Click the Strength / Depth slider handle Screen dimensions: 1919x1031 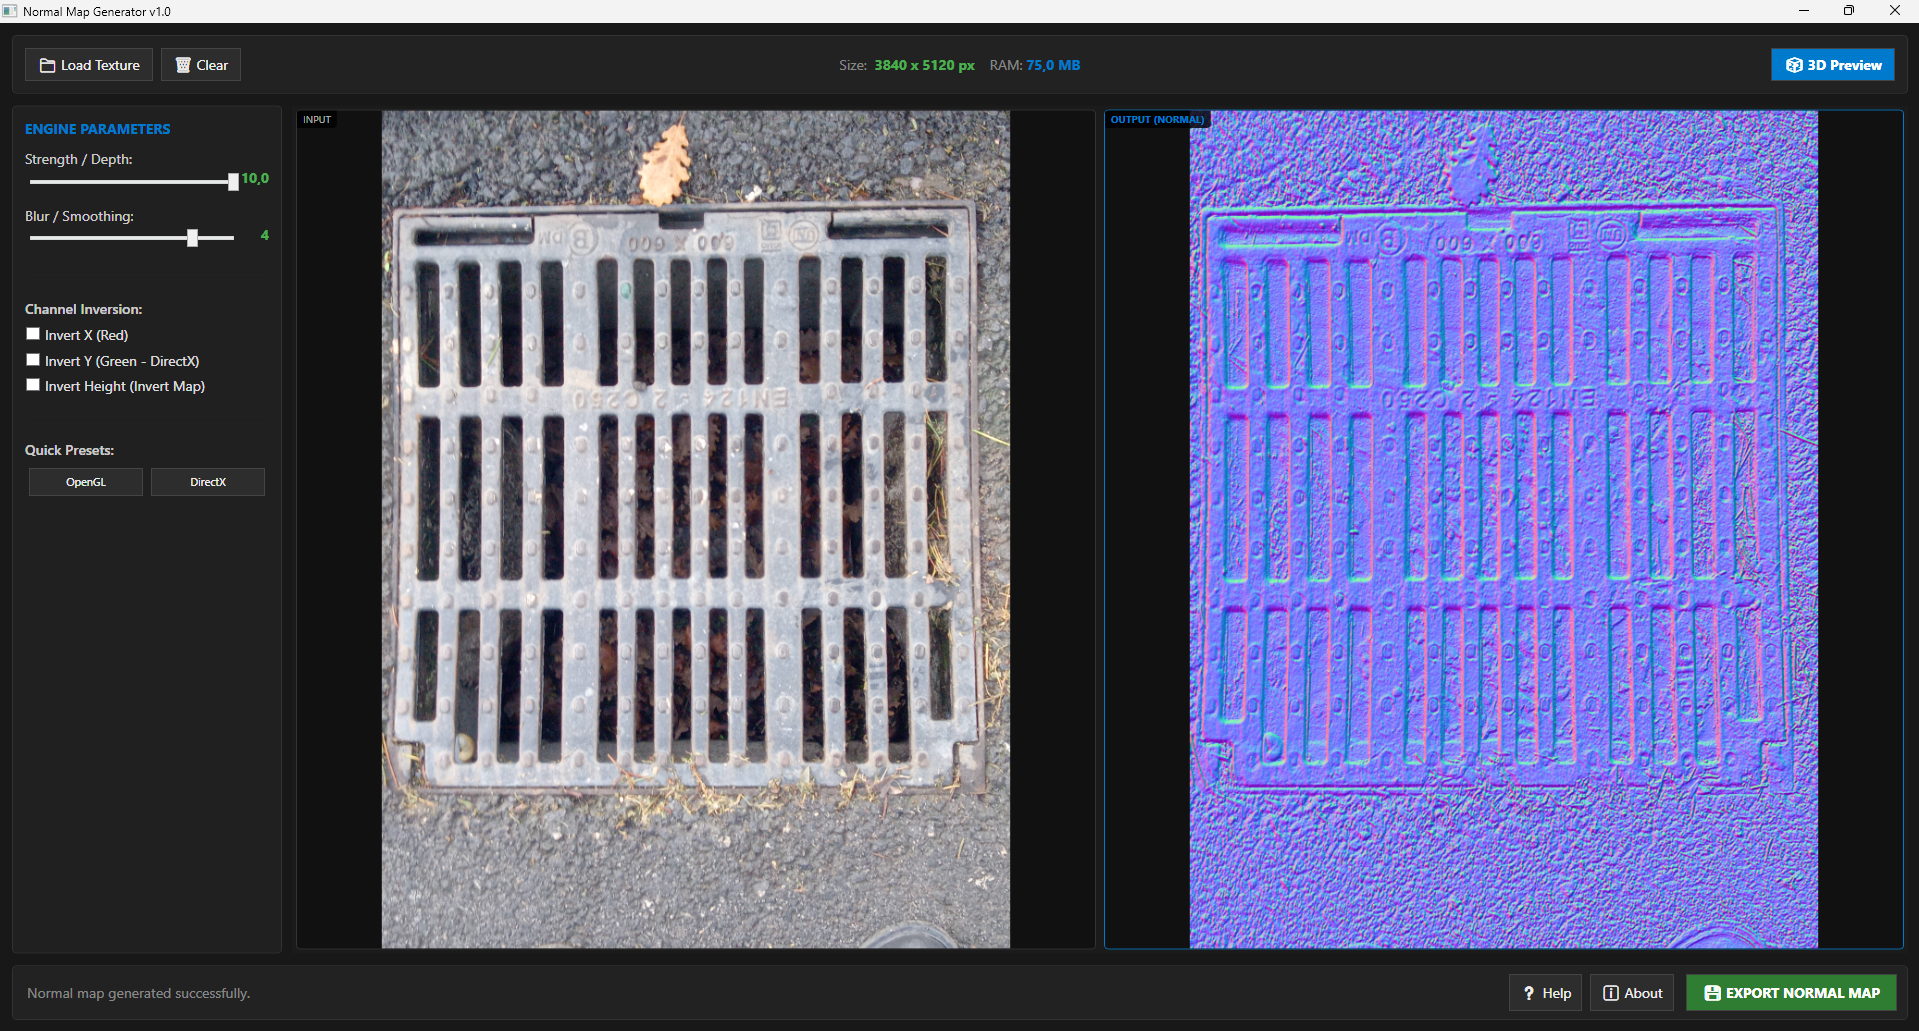[233, 182]
